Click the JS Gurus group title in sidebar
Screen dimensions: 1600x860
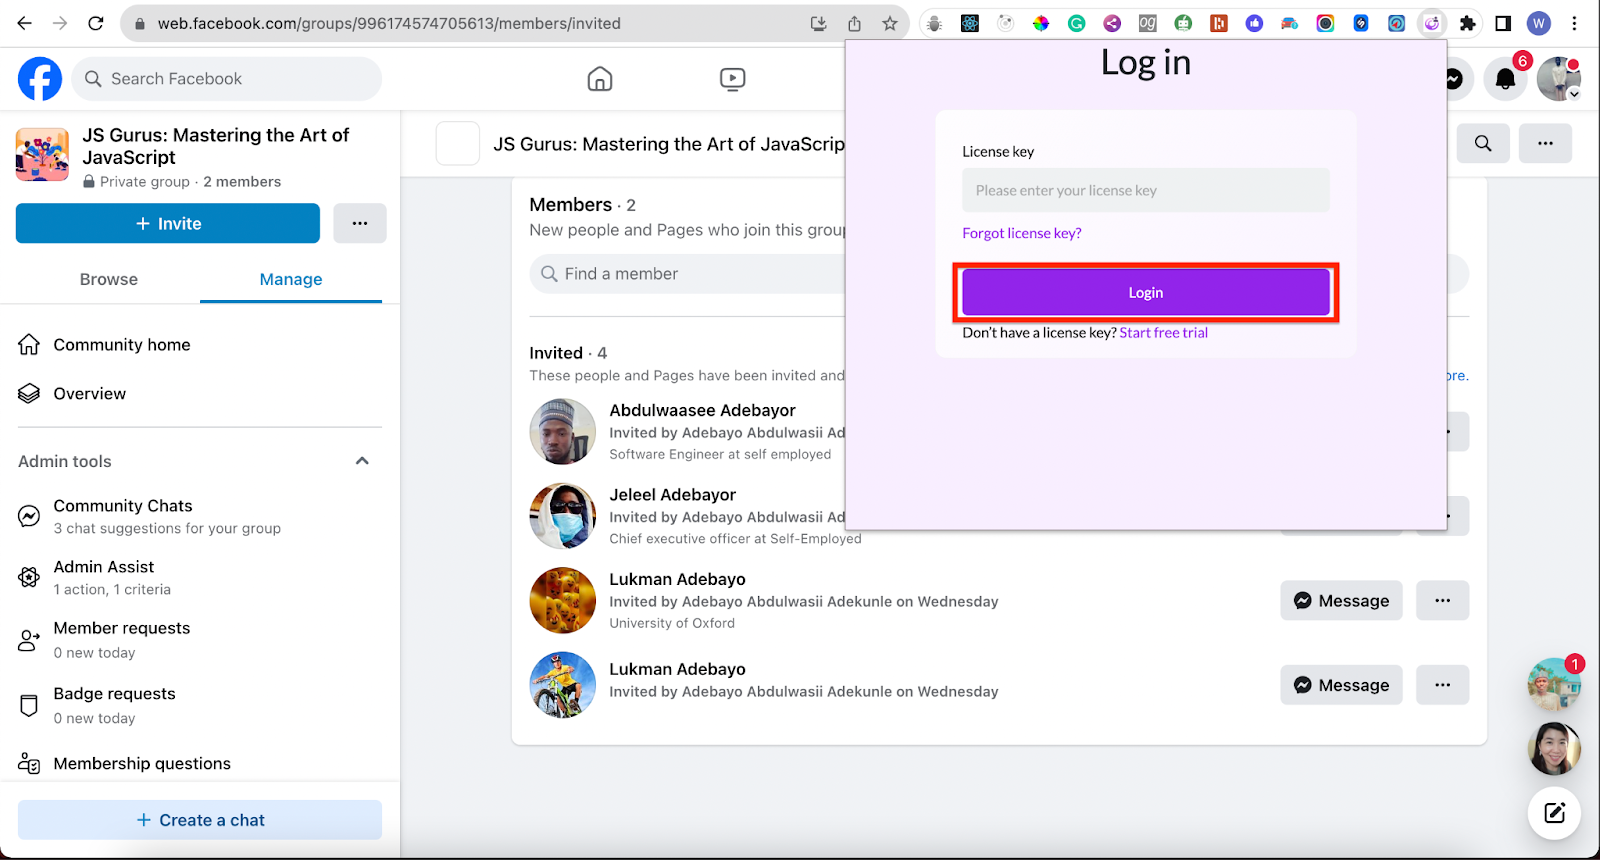(215, 146)
